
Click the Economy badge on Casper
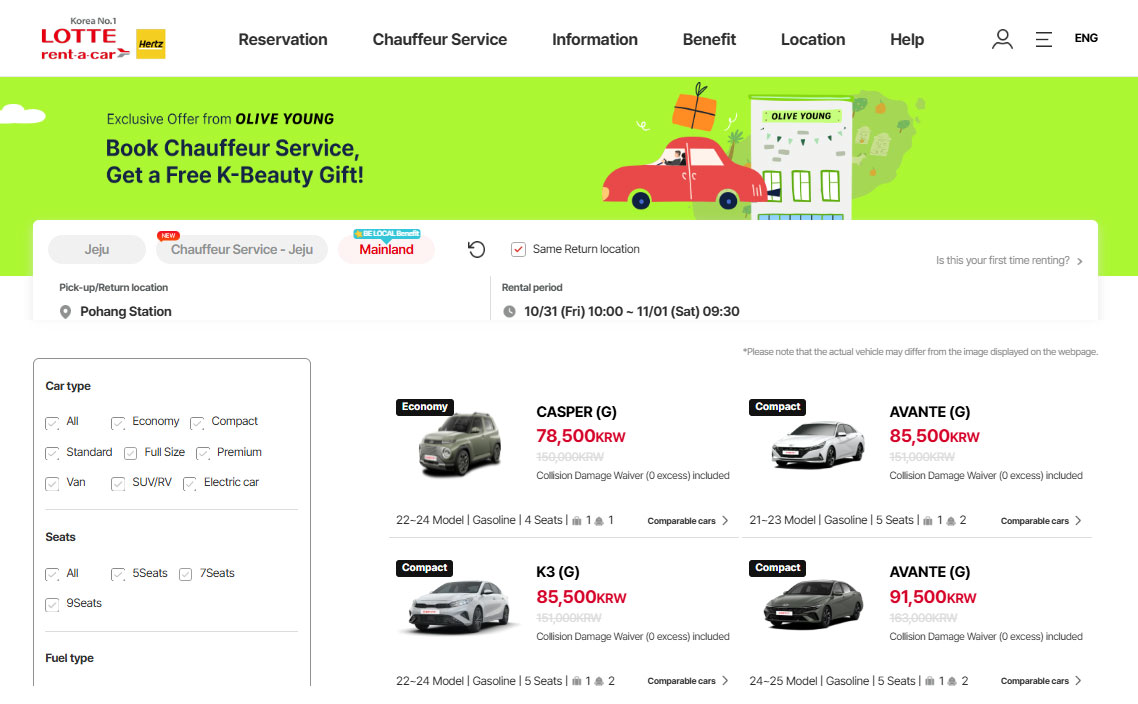point(425,406)
